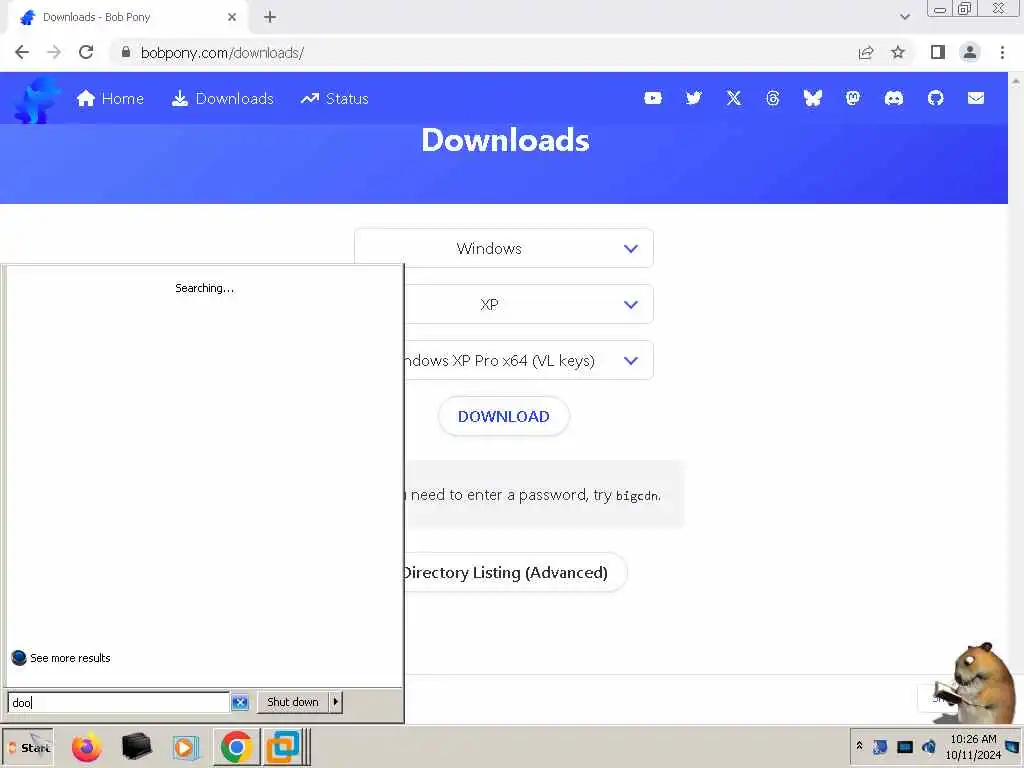Switch to Chrome in taskbar
This screenshot has height=768, width=1024.
point(236,746)
